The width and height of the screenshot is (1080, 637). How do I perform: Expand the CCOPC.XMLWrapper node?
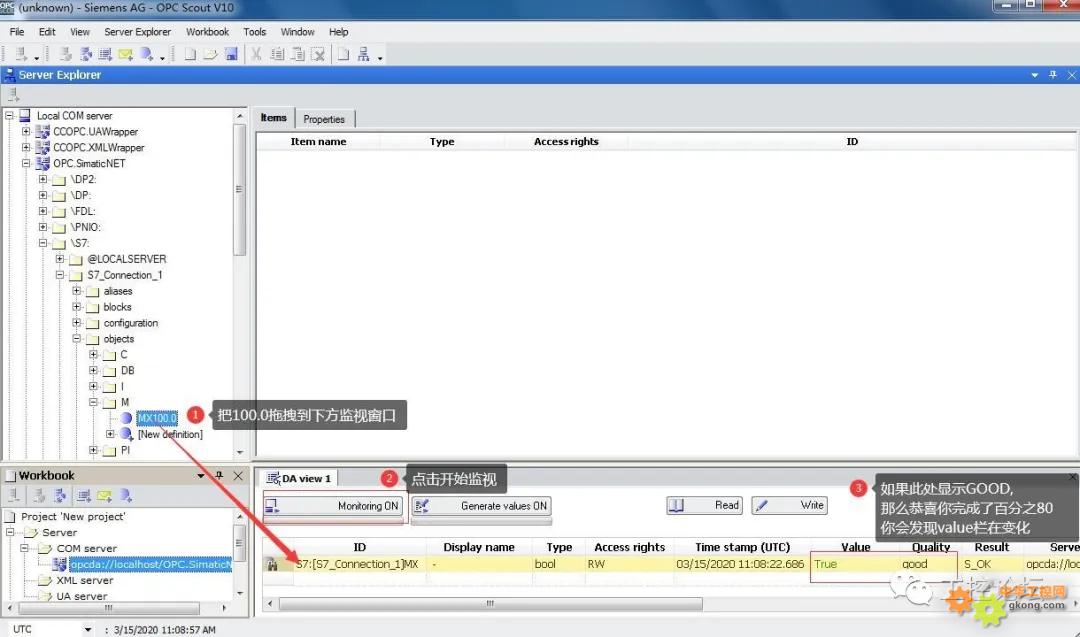click(x=26, y=147)
